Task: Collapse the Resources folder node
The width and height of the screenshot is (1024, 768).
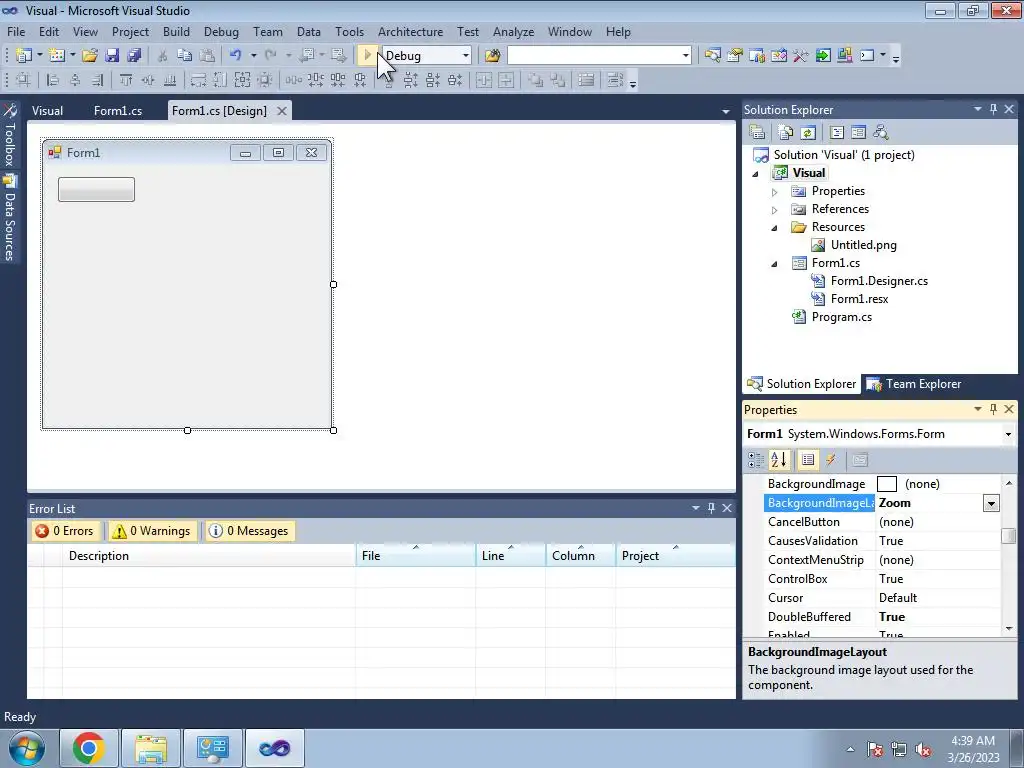Action: pyautogui.click(x=775, y=227)
